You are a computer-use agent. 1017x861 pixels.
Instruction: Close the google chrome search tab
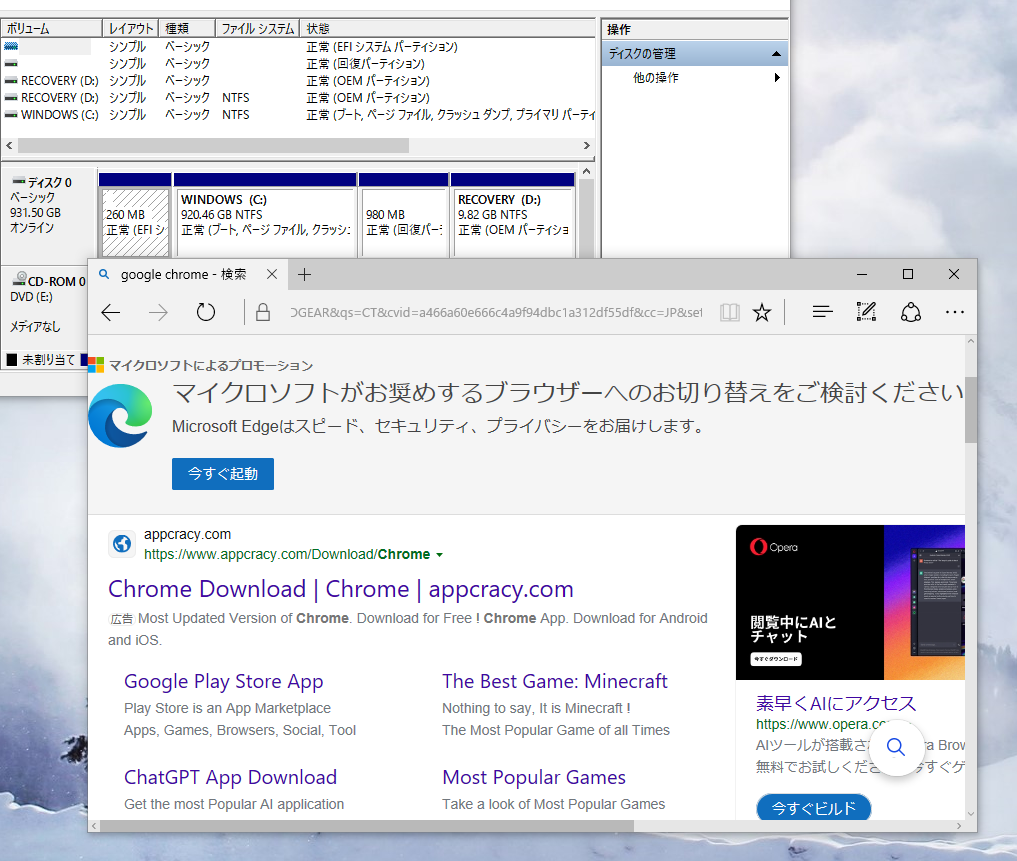click(x=272, y=274)
